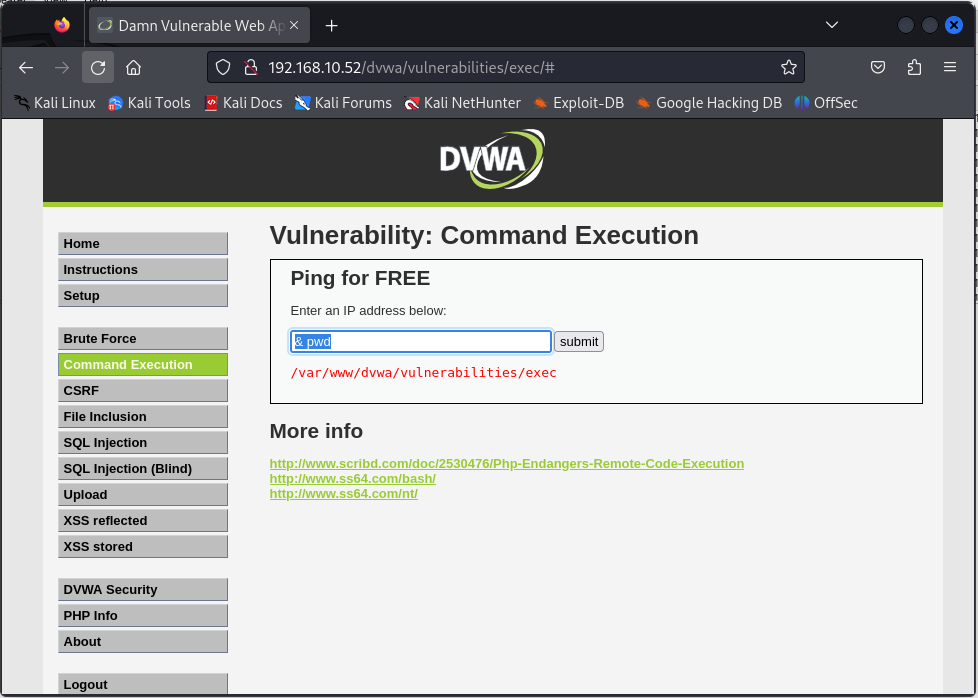
Task: Open the About page
Action: (x=143, y=641)
